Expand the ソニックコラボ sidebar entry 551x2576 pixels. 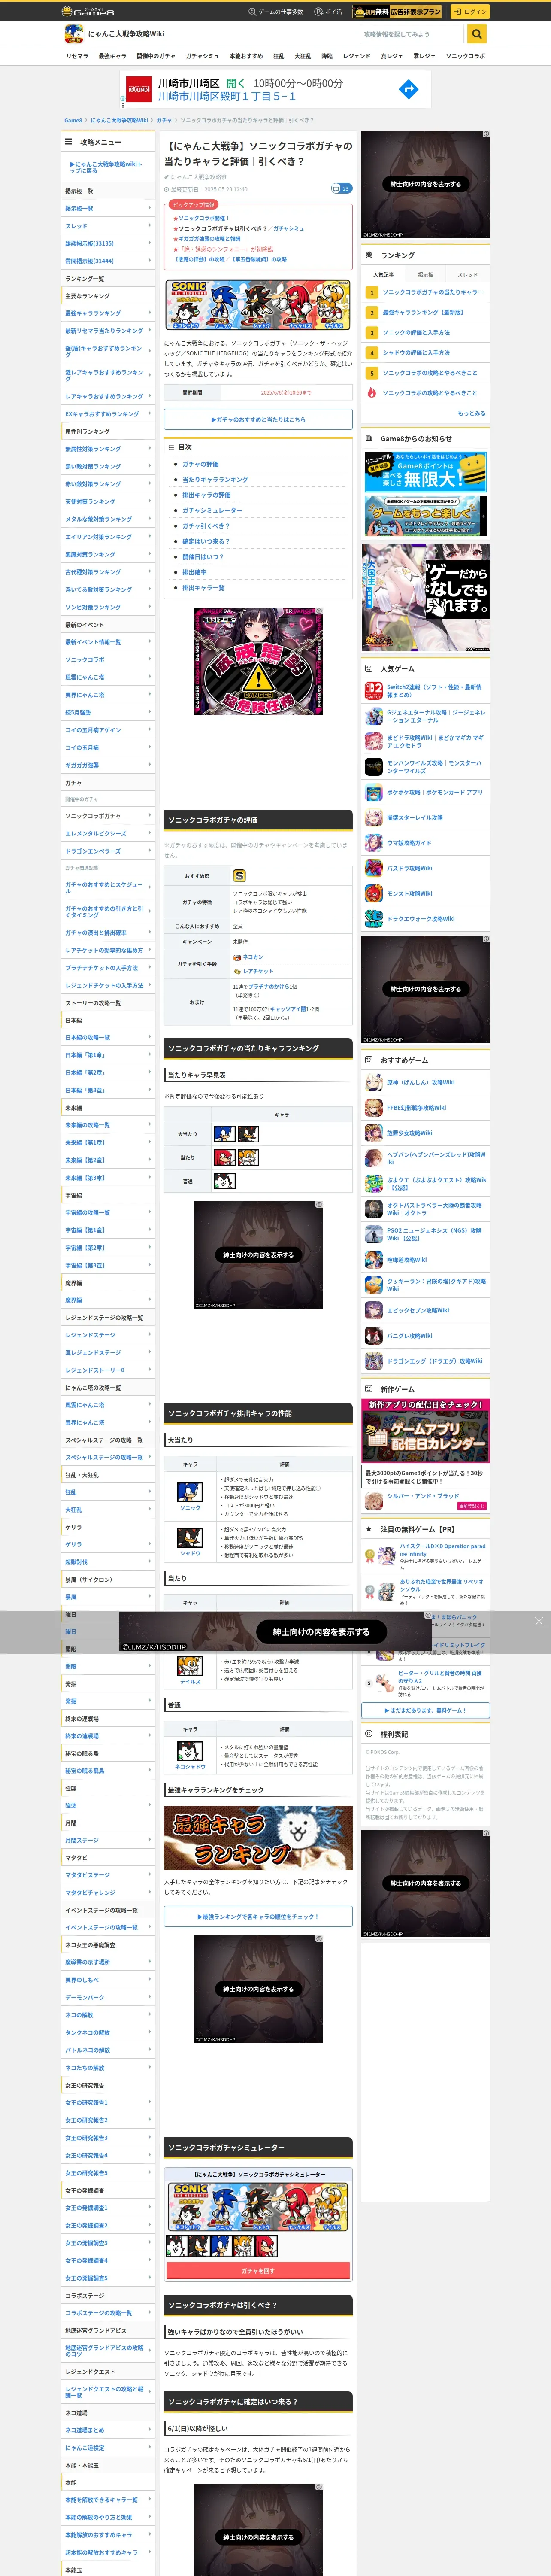109,660
